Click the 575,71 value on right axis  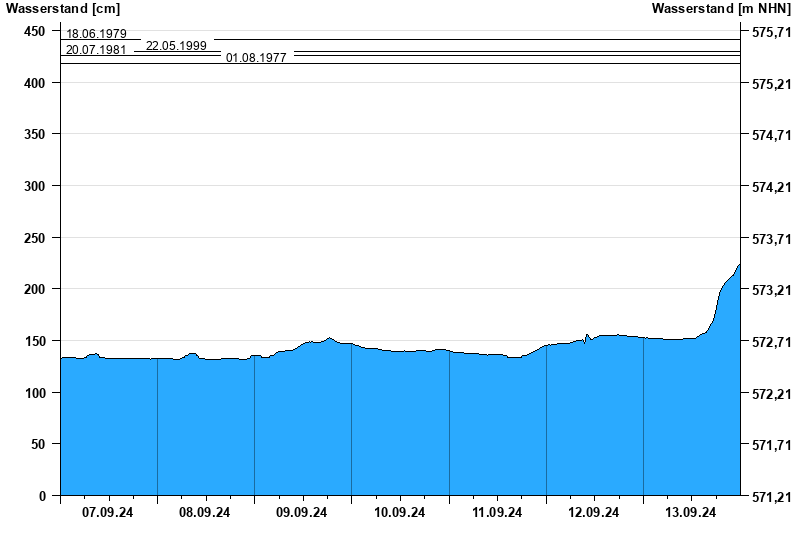point(770,33)
